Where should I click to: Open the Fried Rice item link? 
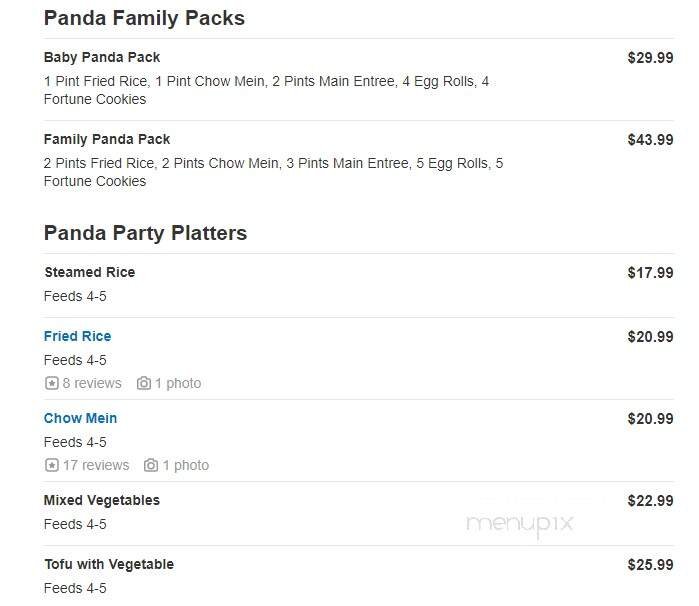[x=77, y=336]
